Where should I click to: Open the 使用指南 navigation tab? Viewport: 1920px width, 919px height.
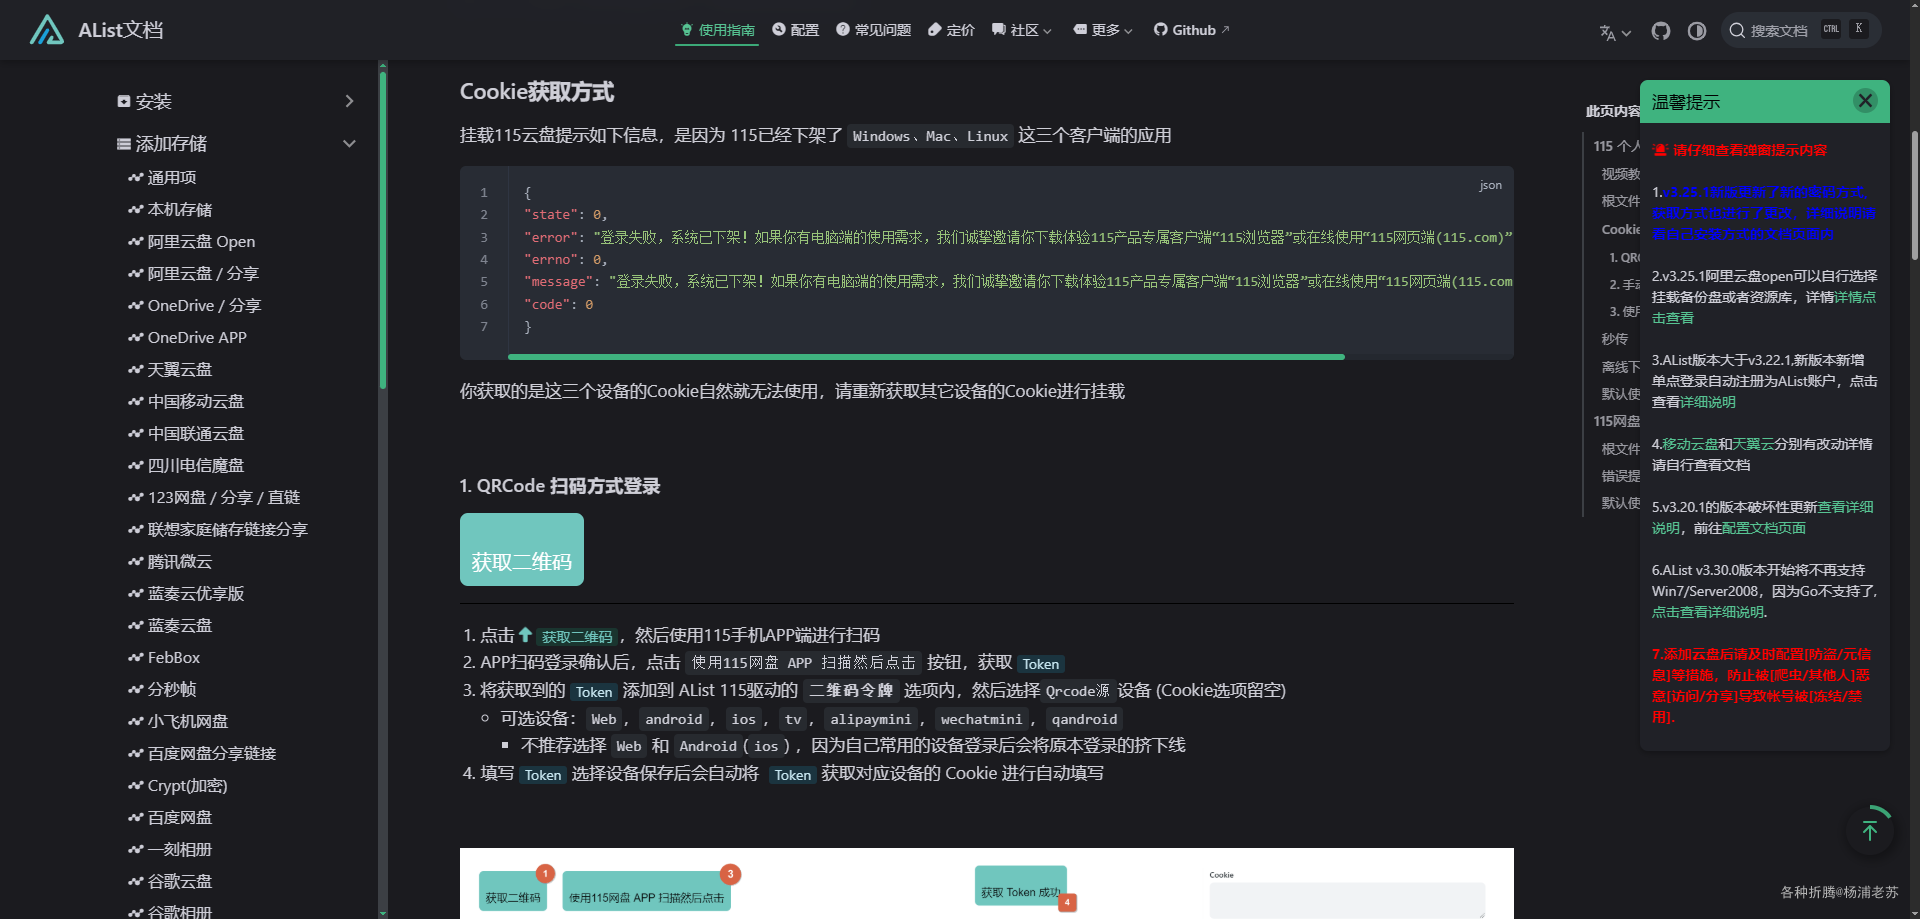[717, 30]
